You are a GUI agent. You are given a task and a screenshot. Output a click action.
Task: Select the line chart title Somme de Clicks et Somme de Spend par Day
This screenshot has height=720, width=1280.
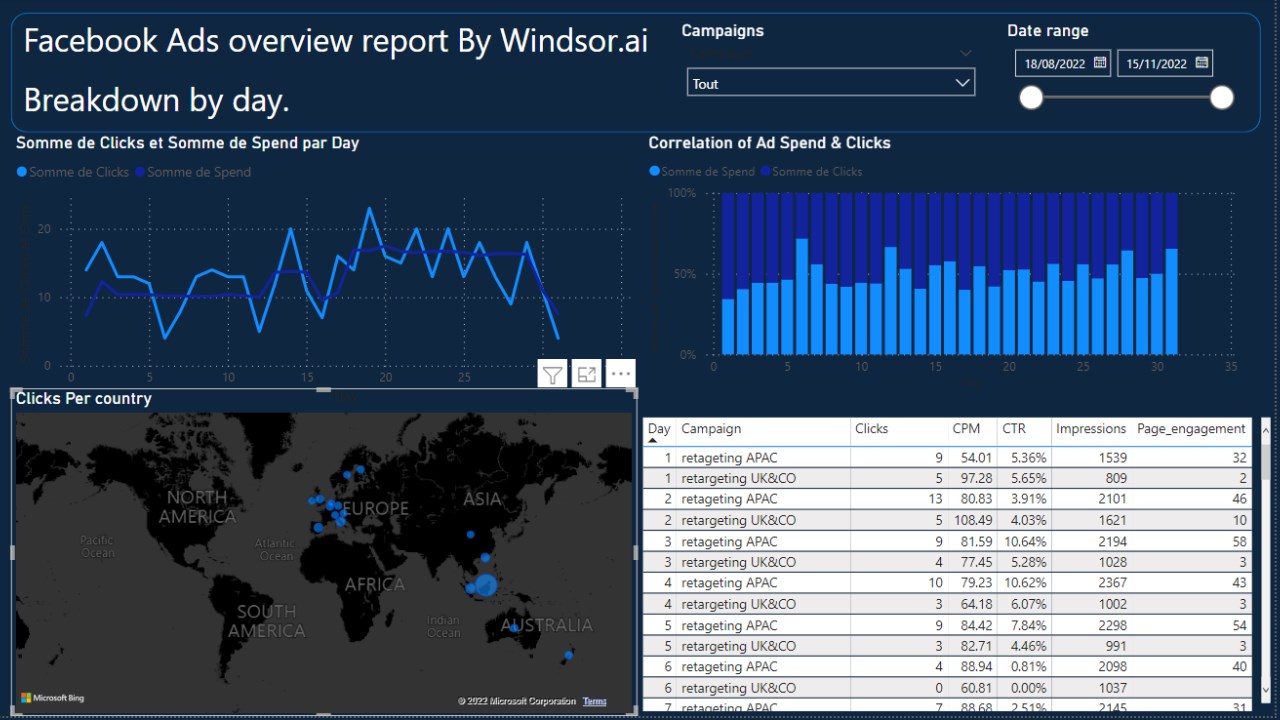(x=187, y=143)
